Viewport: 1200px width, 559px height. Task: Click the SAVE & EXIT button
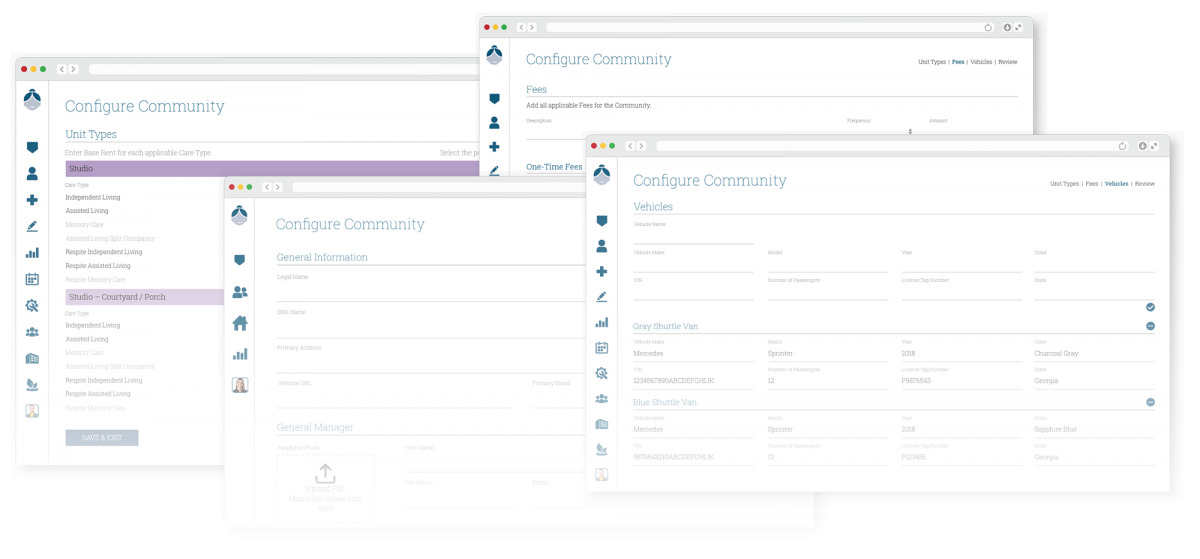[x=102, y=438]
